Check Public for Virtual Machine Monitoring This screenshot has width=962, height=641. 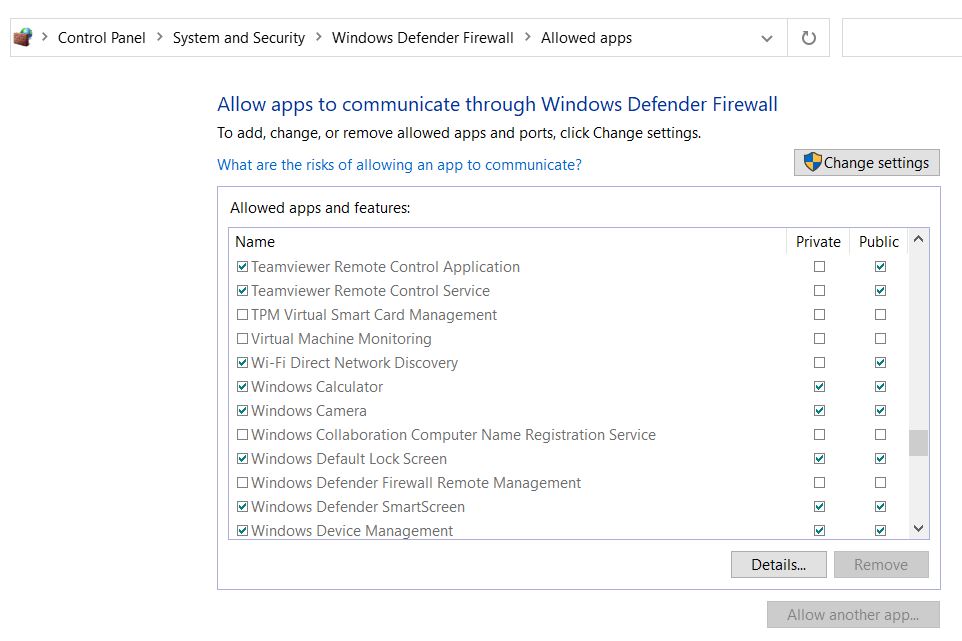pos(880,339)
